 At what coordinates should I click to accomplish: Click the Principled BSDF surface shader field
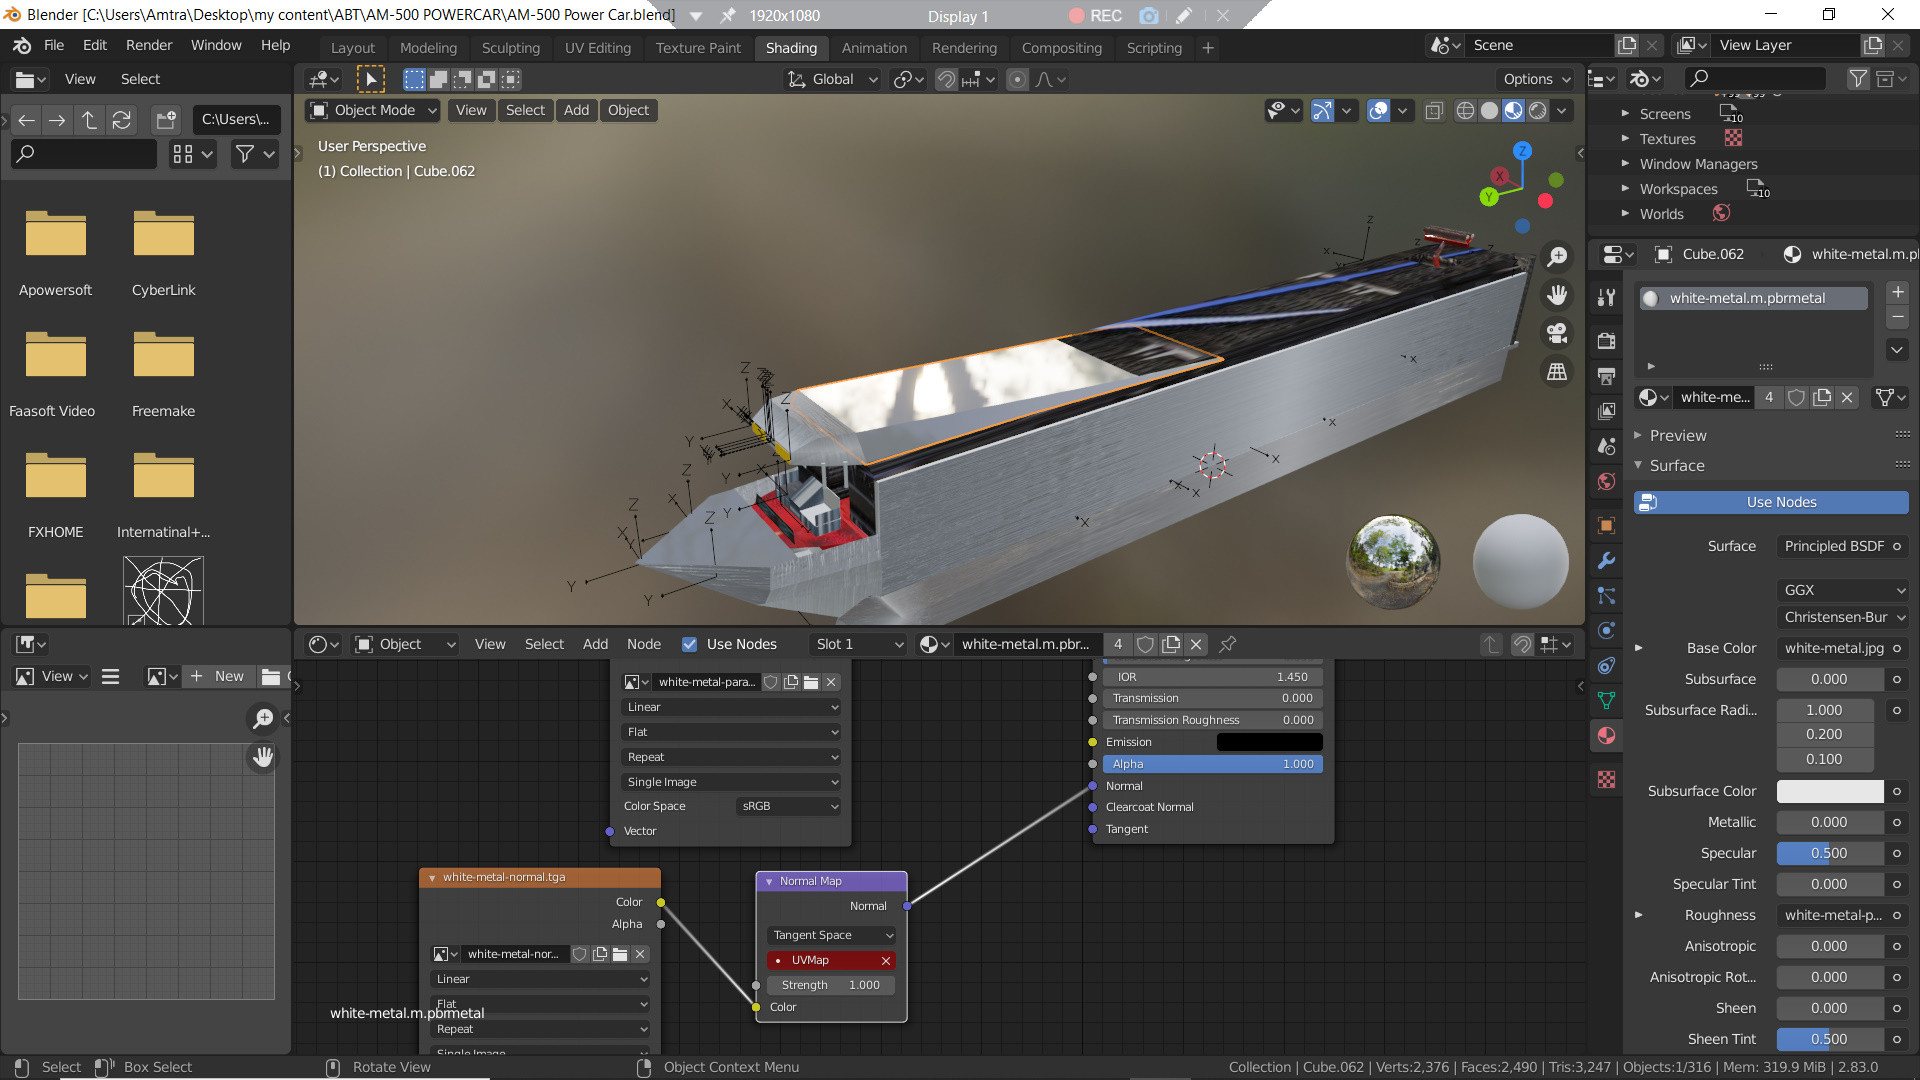pyautogui.click(x=1843, y=546)
